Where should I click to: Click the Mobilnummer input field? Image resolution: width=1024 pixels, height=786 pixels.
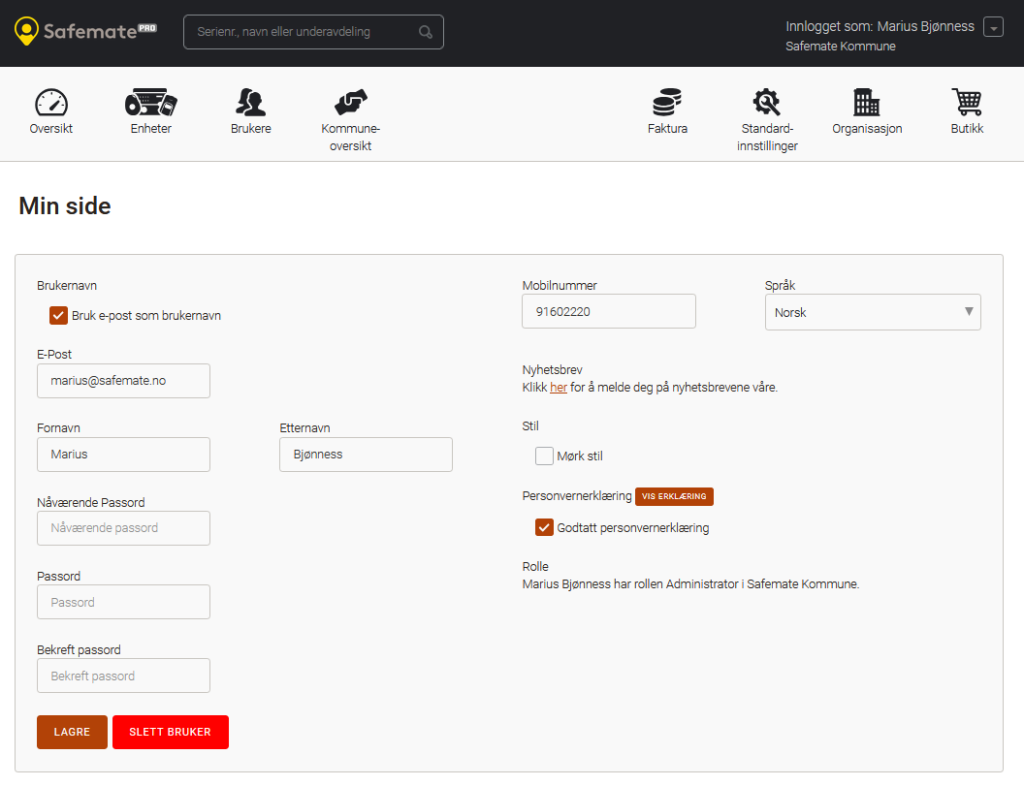(x=608, y=311)
